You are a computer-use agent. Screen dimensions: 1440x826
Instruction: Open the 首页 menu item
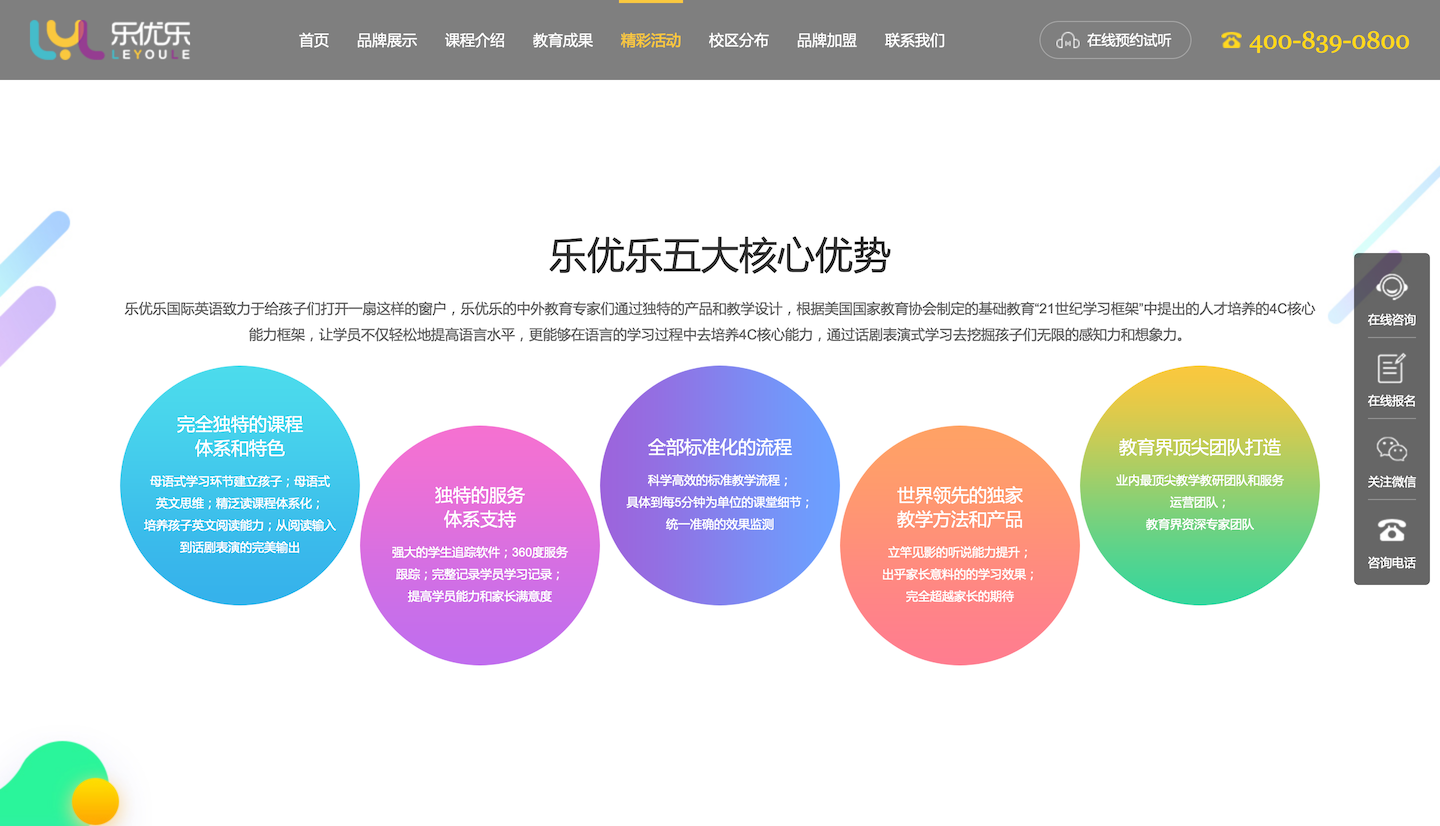pos(314,41)
